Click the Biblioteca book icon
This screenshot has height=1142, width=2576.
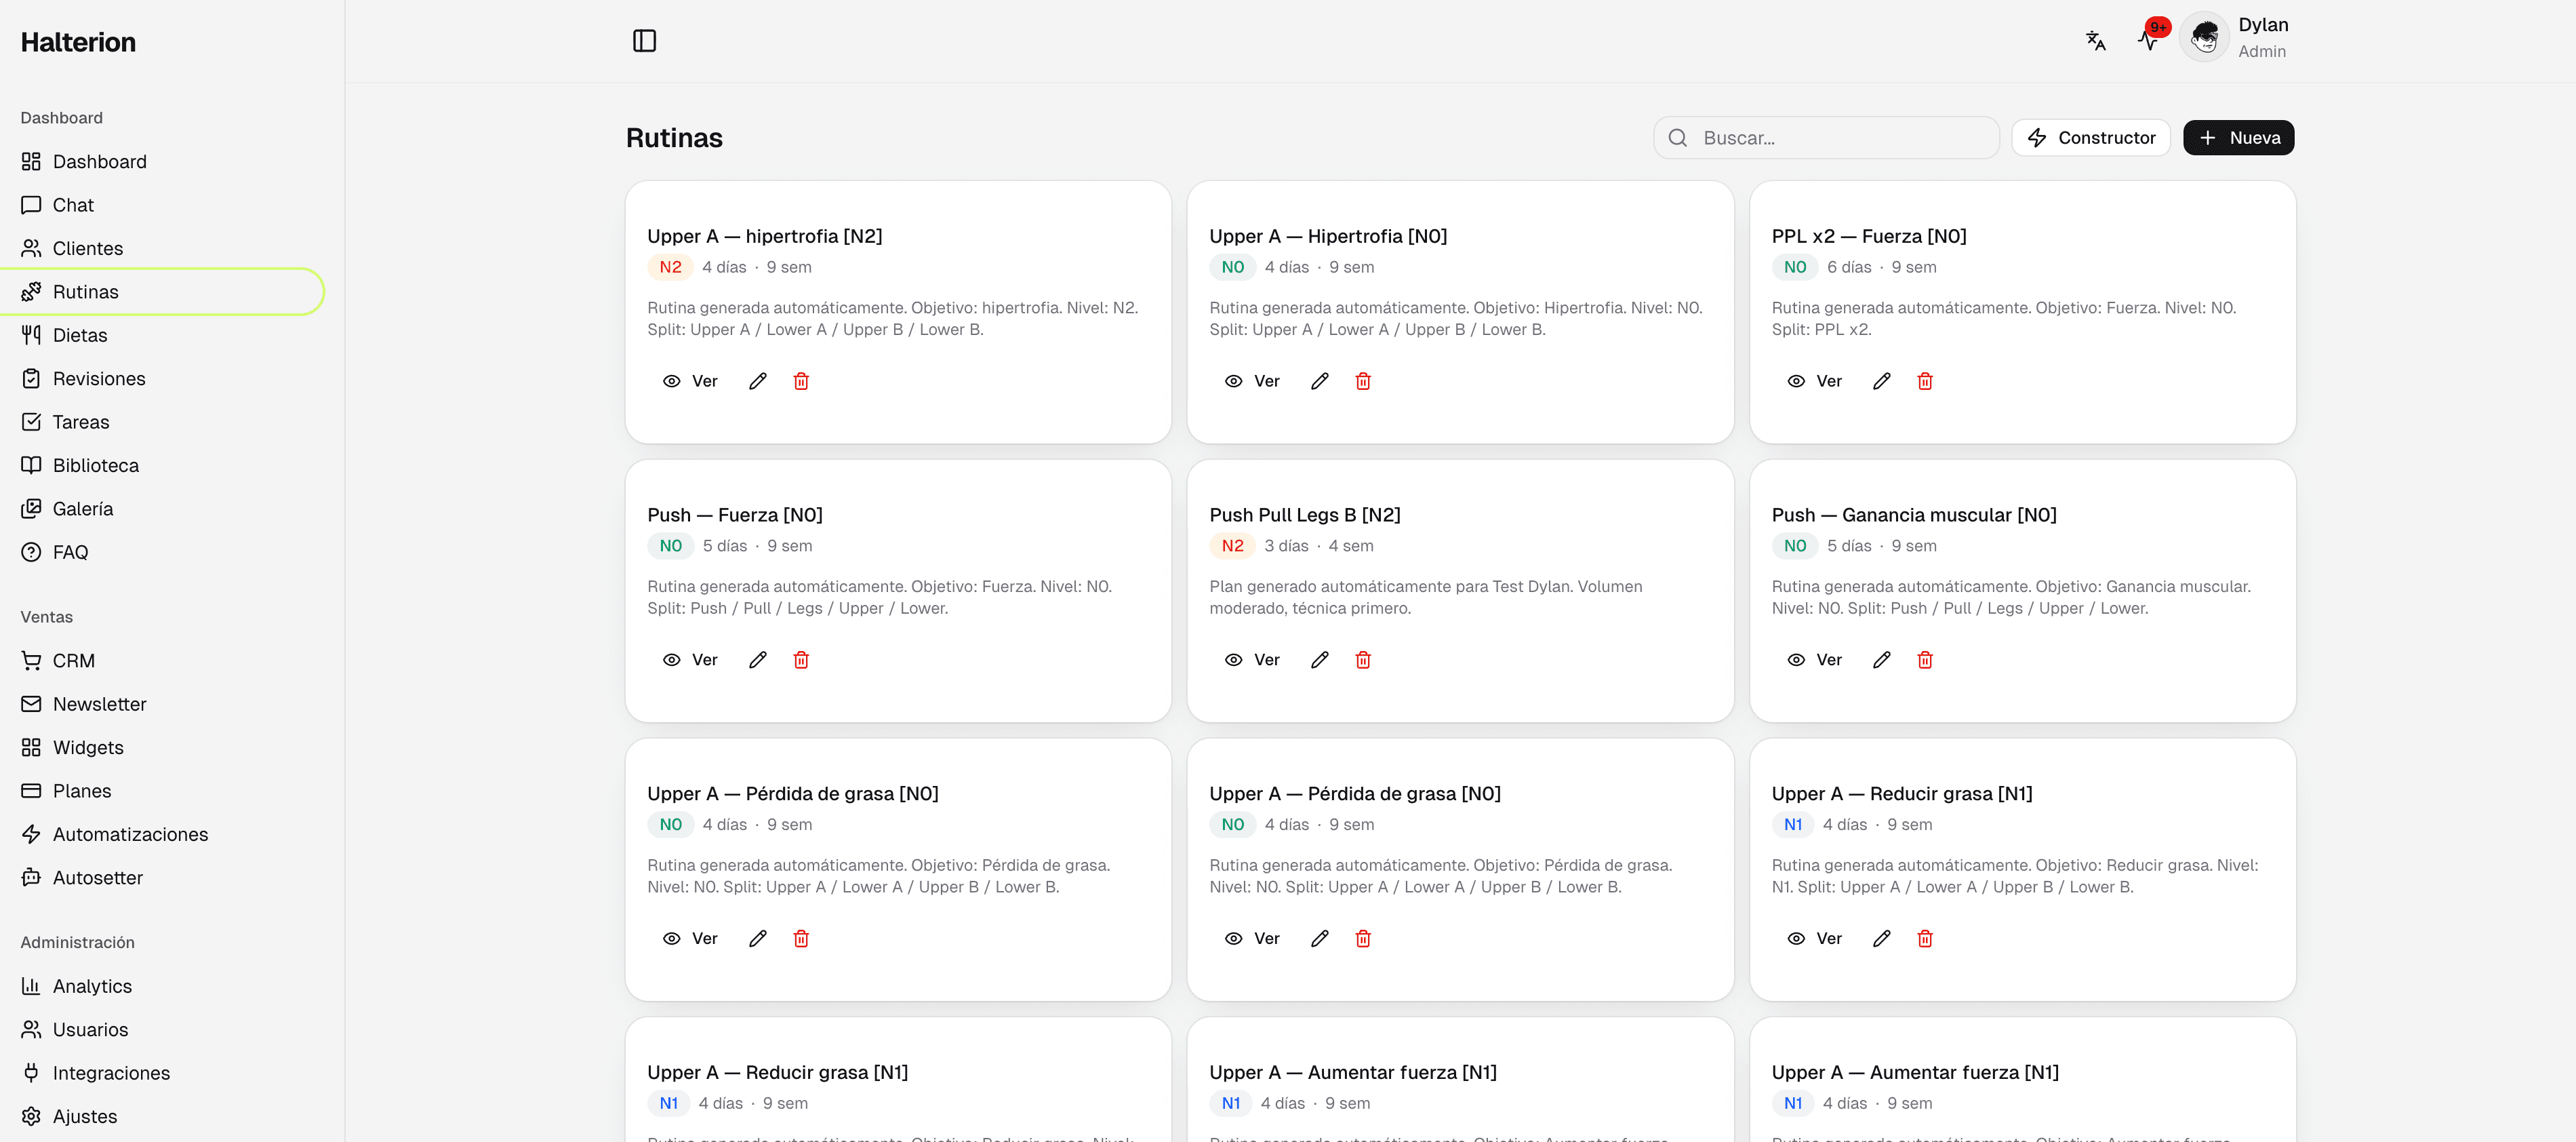pyautogui.click(x=31, y=465)
